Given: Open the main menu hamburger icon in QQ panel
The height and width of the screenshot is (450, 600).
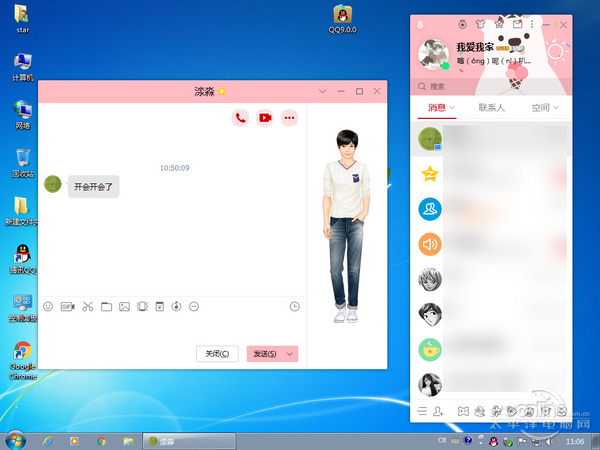Looking at the screenshot, I should [422, 411].
